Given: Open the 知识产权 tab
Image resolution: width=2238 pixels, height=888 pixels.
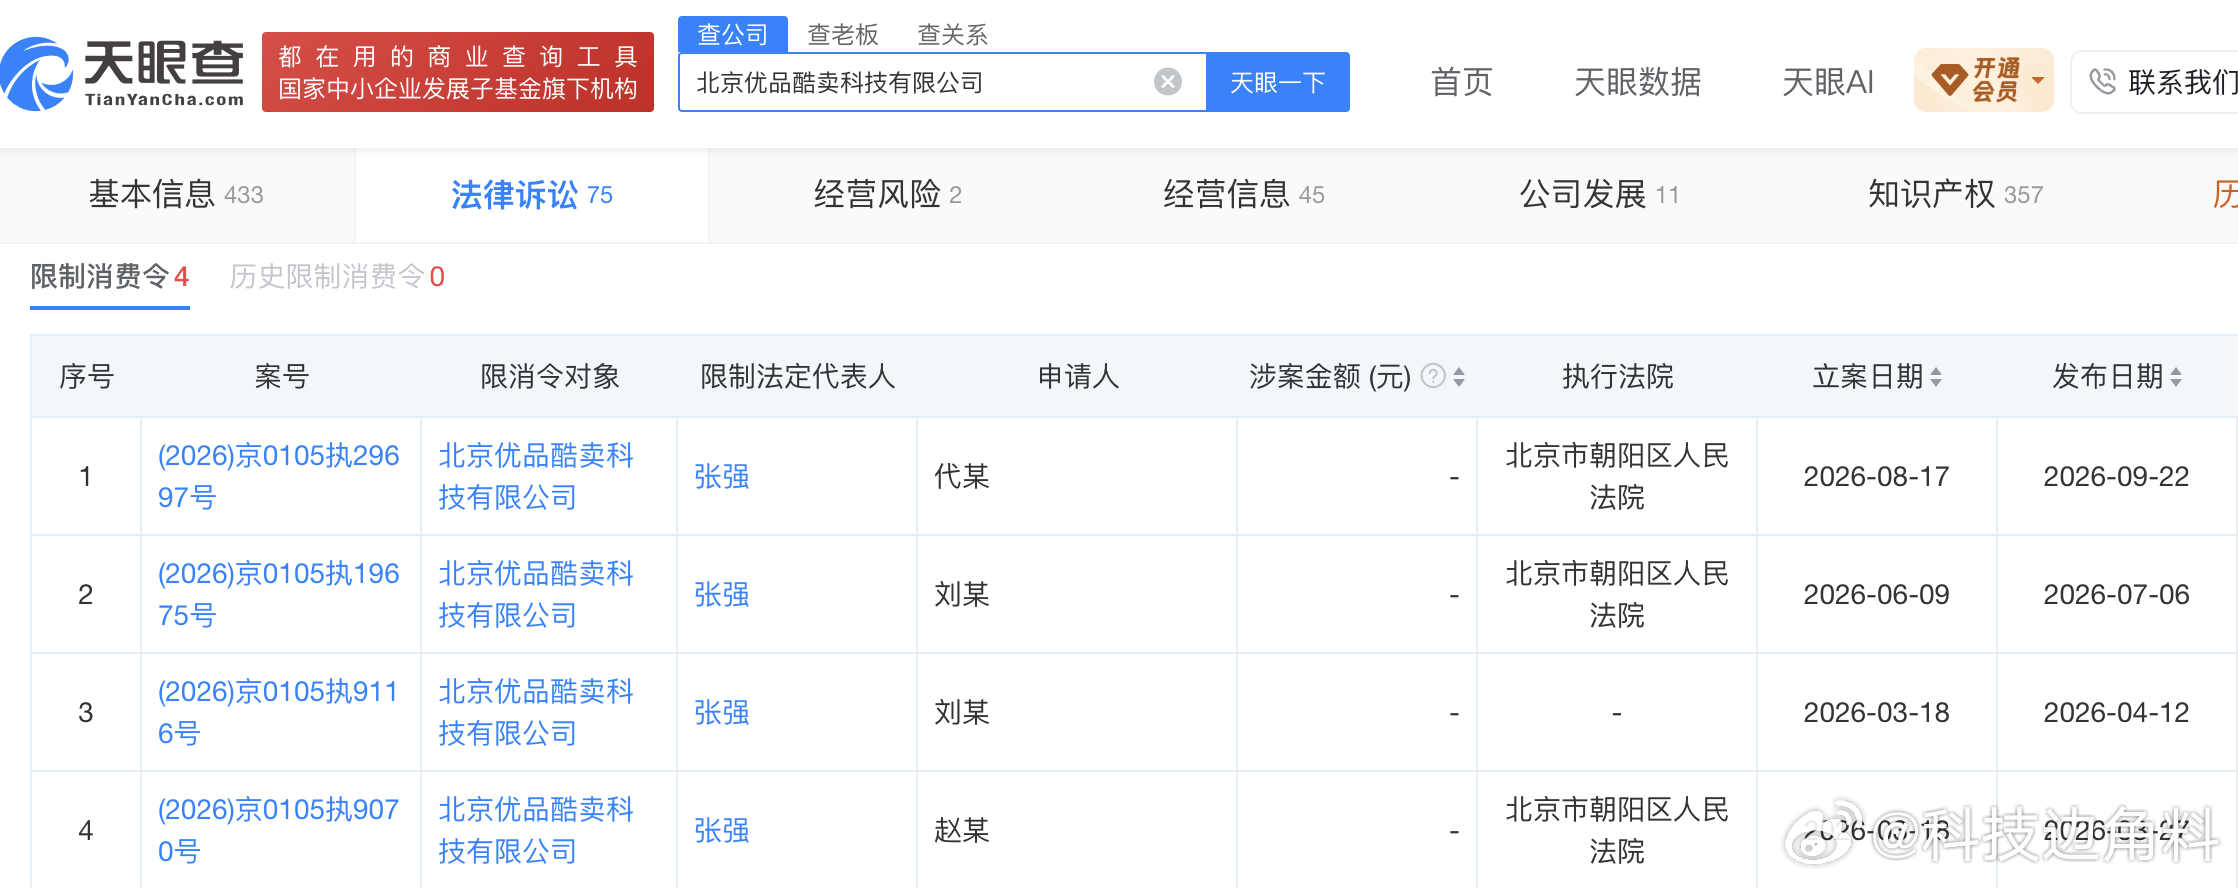Looking at the screenshot, I should (1956, 194).
